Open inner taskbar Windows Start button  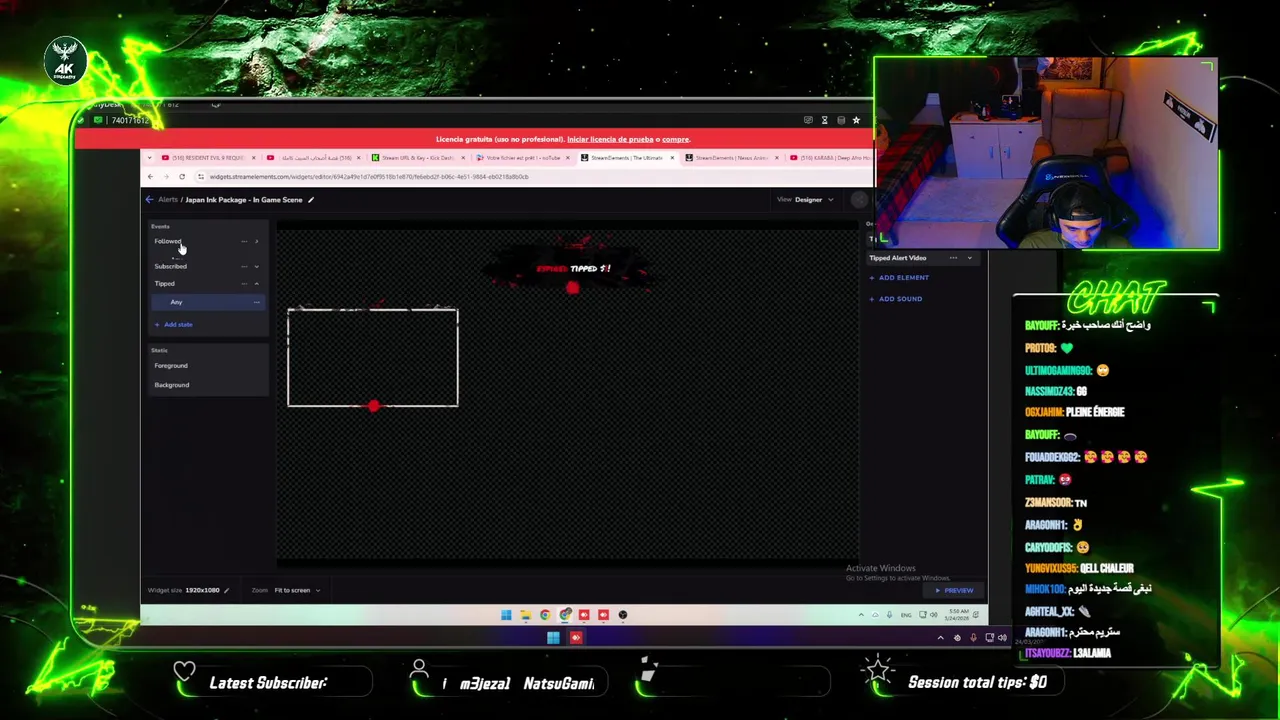[x=506, y=615]
